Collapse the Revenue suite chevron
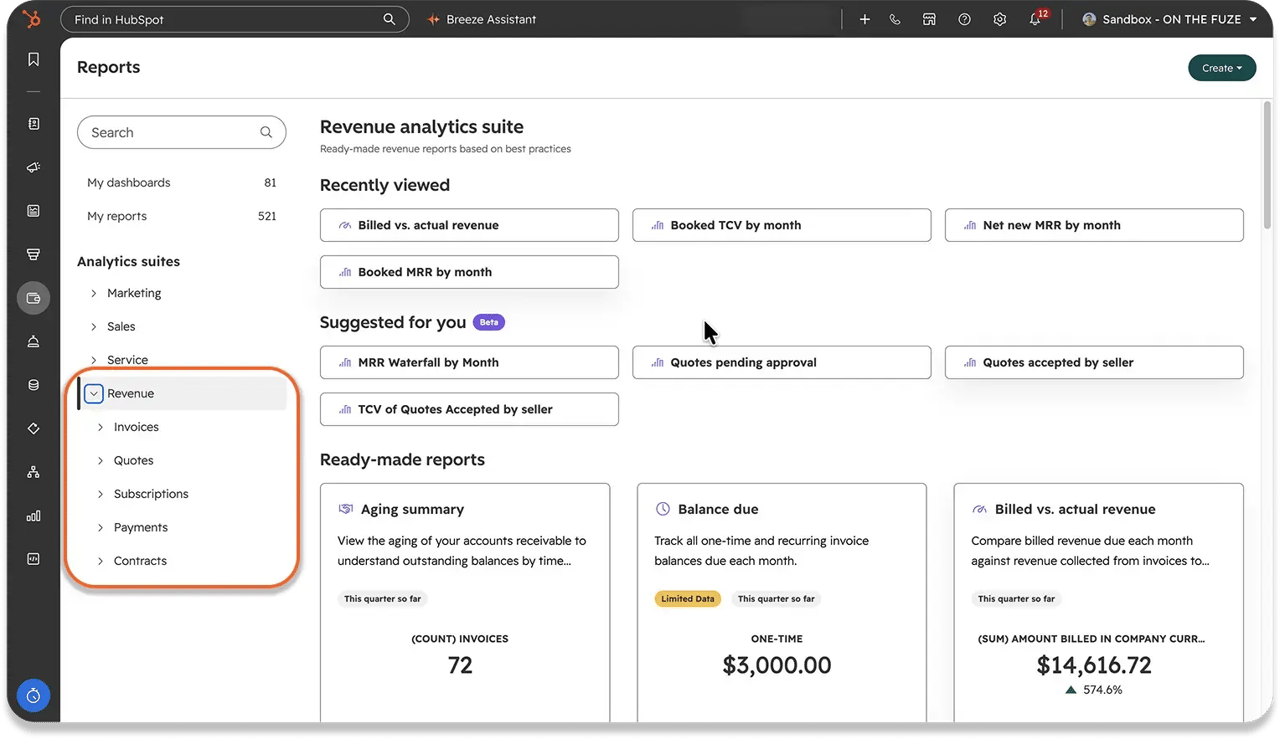The image size is (1280, 739). tap(94, 394)
